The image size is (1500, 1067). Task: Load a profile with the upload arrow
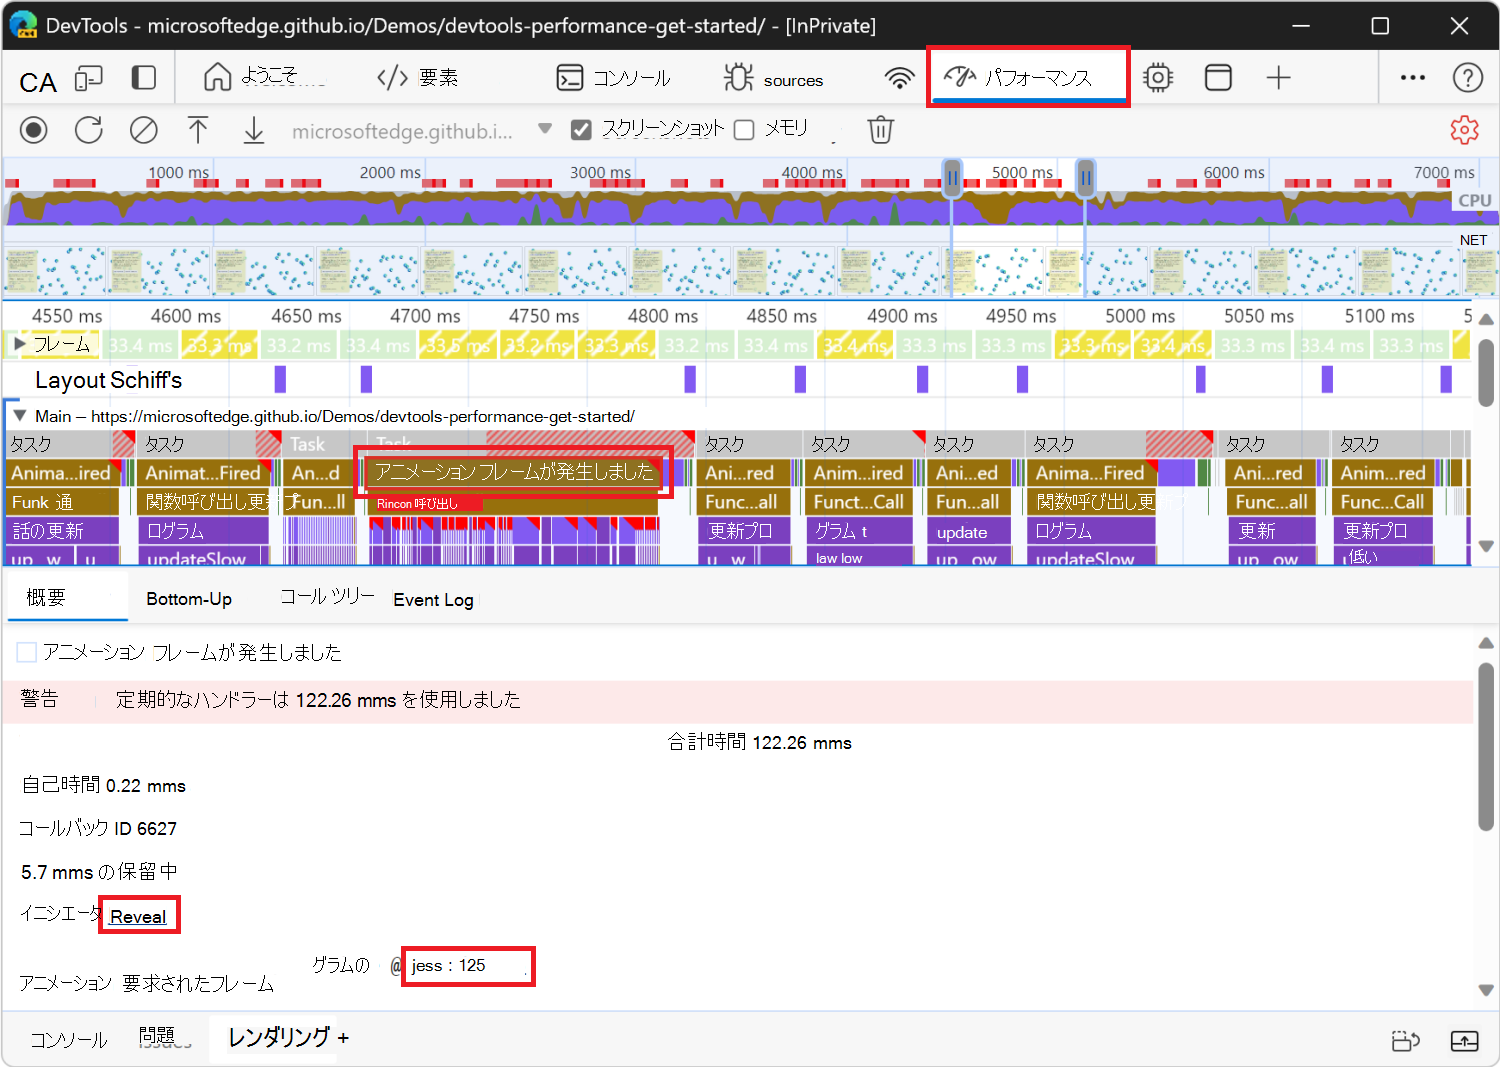(198, 130)
